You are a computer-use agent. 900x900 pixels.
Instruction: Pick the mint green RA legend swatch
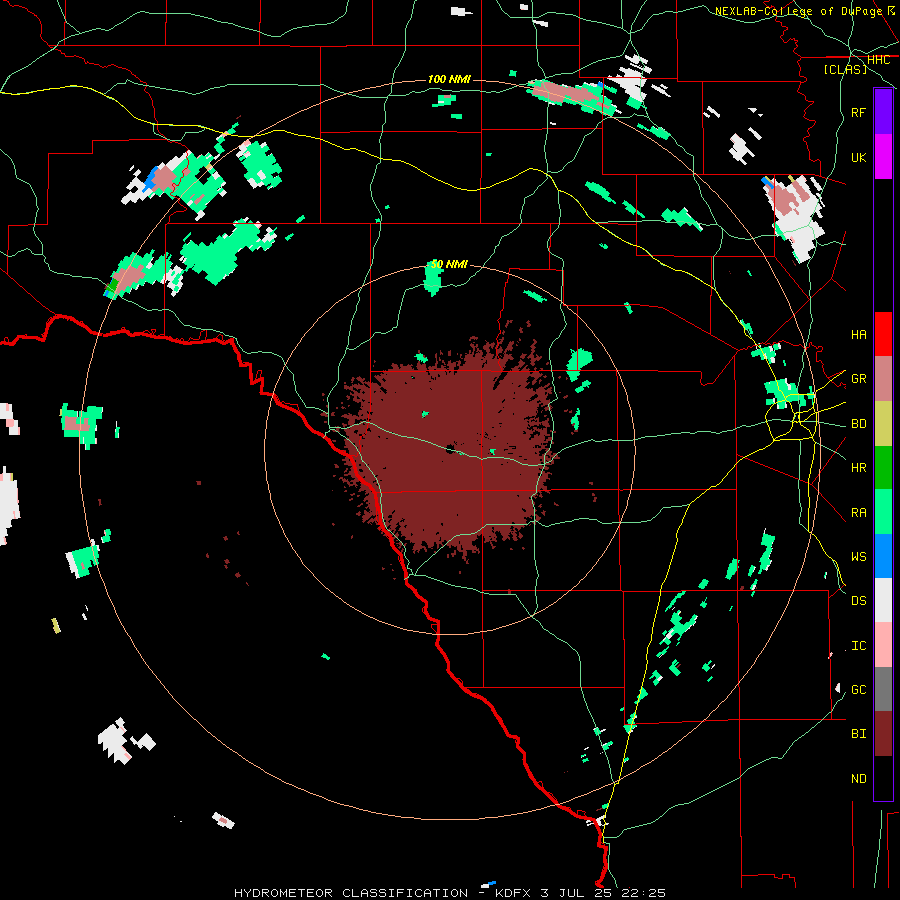click(883, 512)
